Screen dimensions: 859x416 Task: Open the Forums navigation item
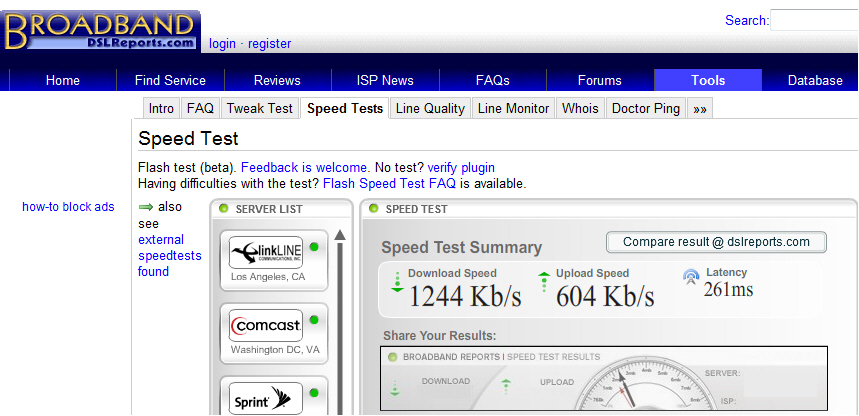(x=600, y=81)
